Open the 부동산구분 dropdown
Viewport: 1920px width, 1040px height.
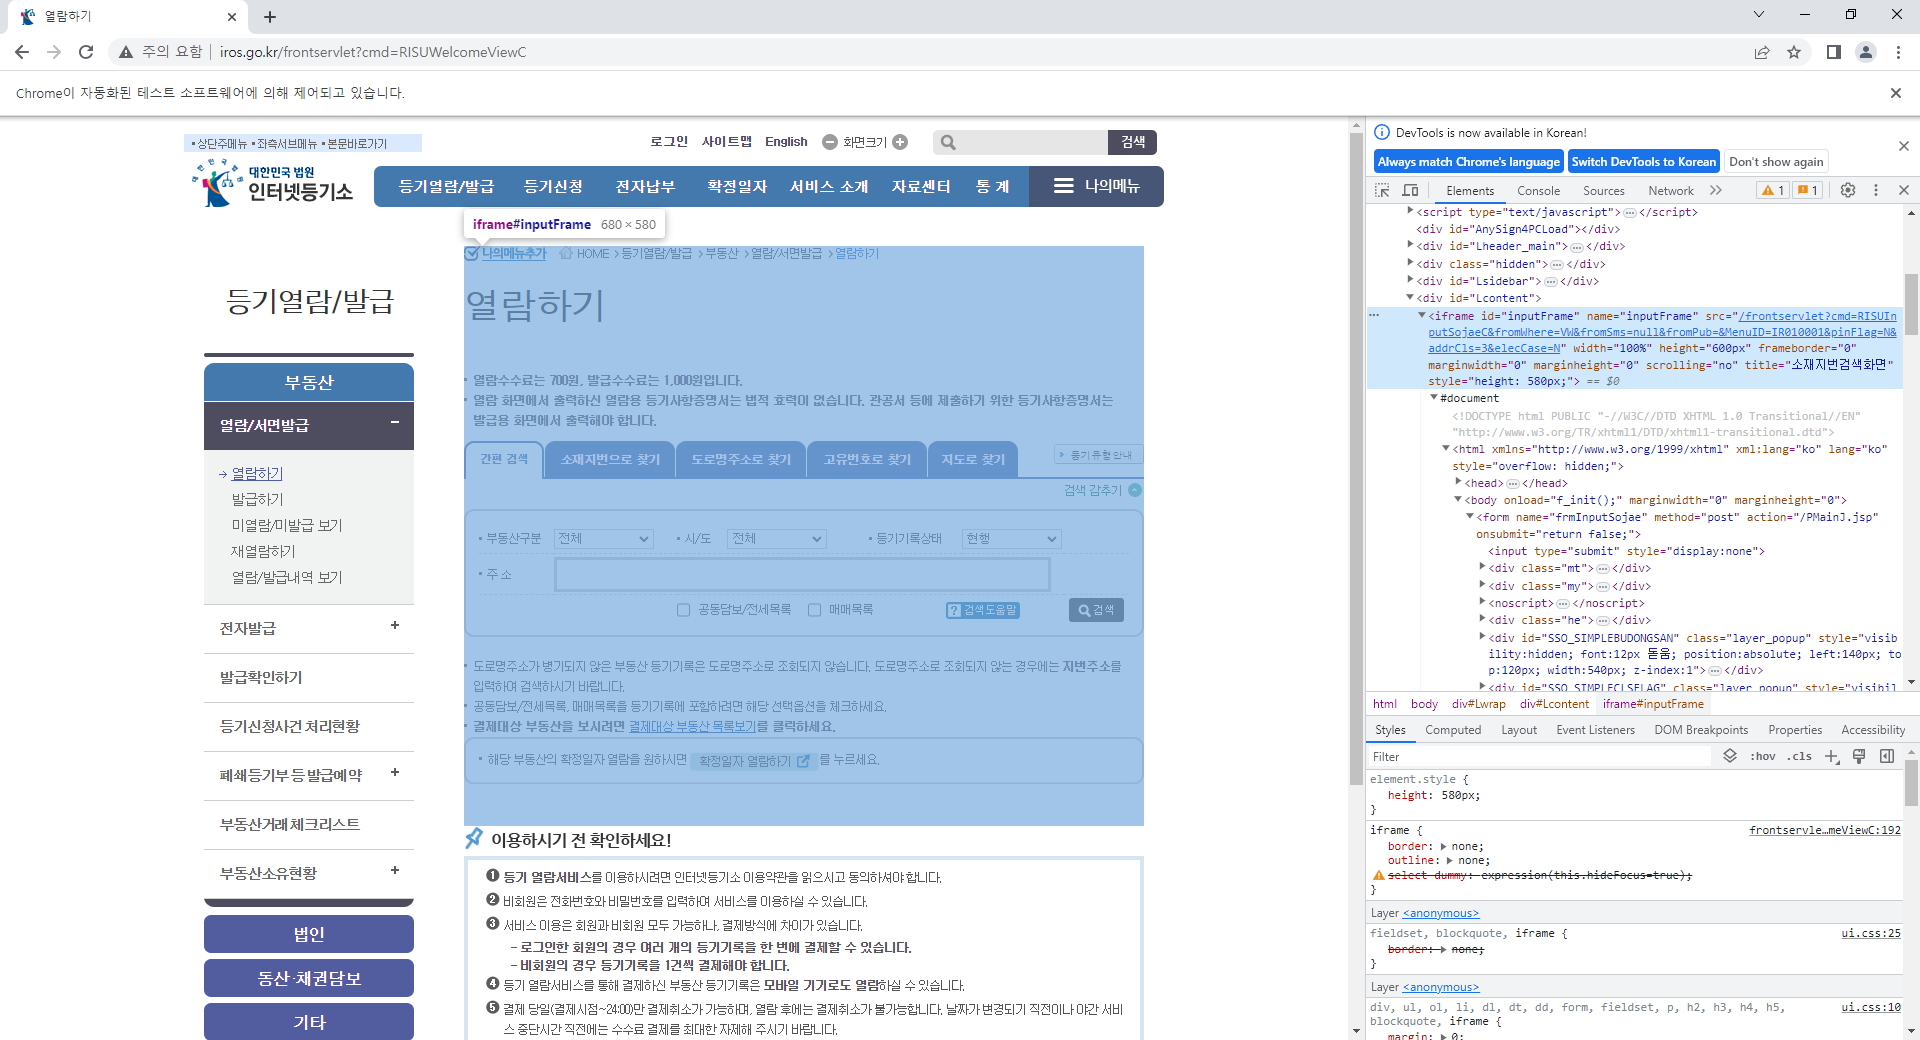(x=604, y=539)
